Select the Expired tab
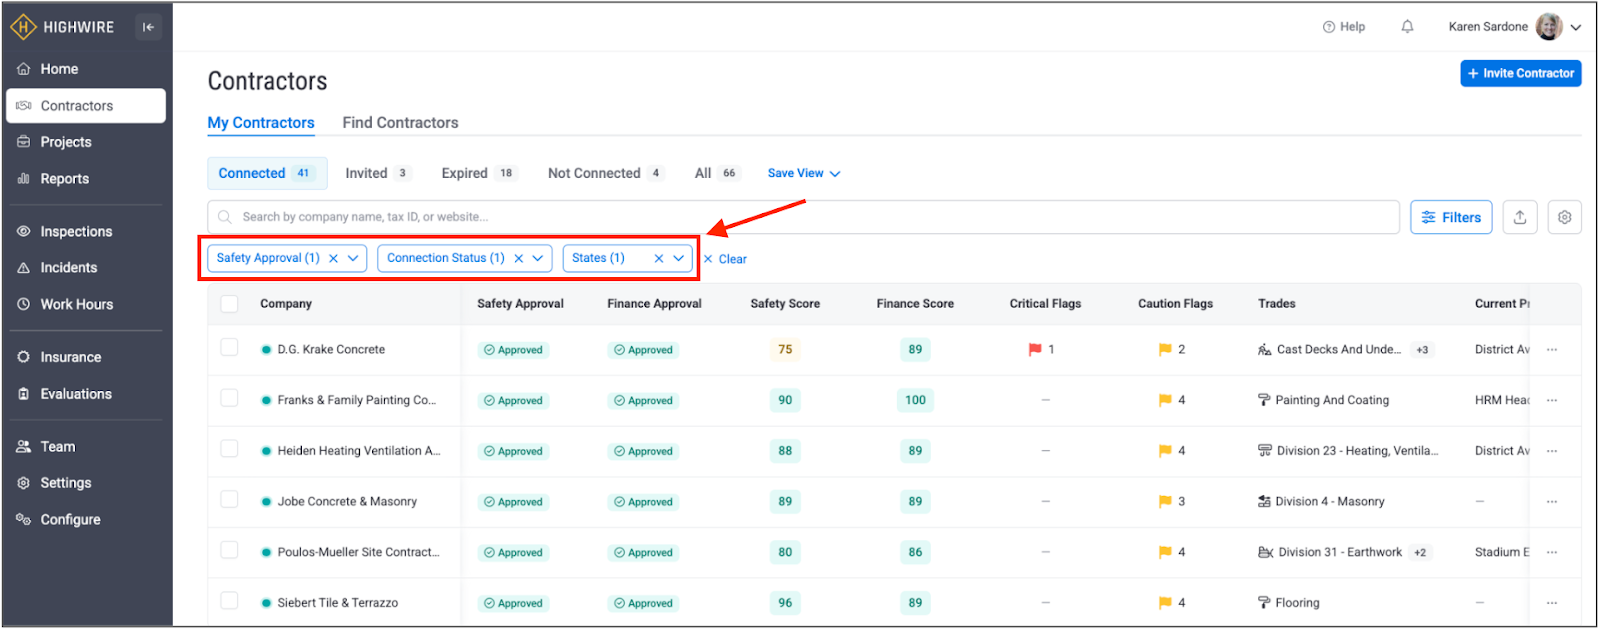This screenshot has width=1600, height=629. point(465,173)
